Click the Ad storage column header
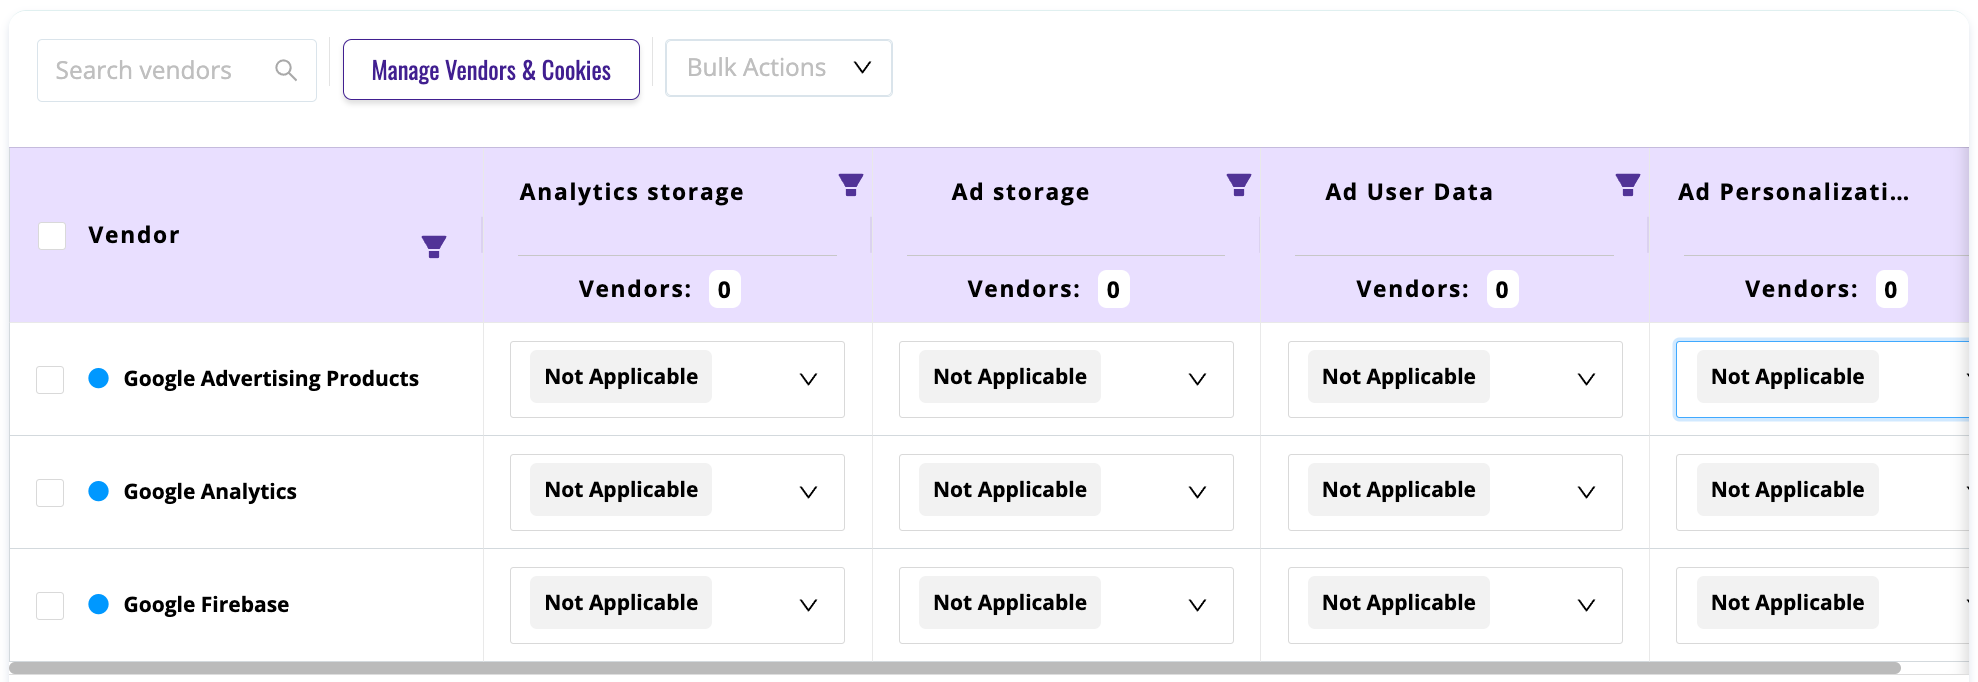Screen dimensions: 1978x682 [1021, 192]
